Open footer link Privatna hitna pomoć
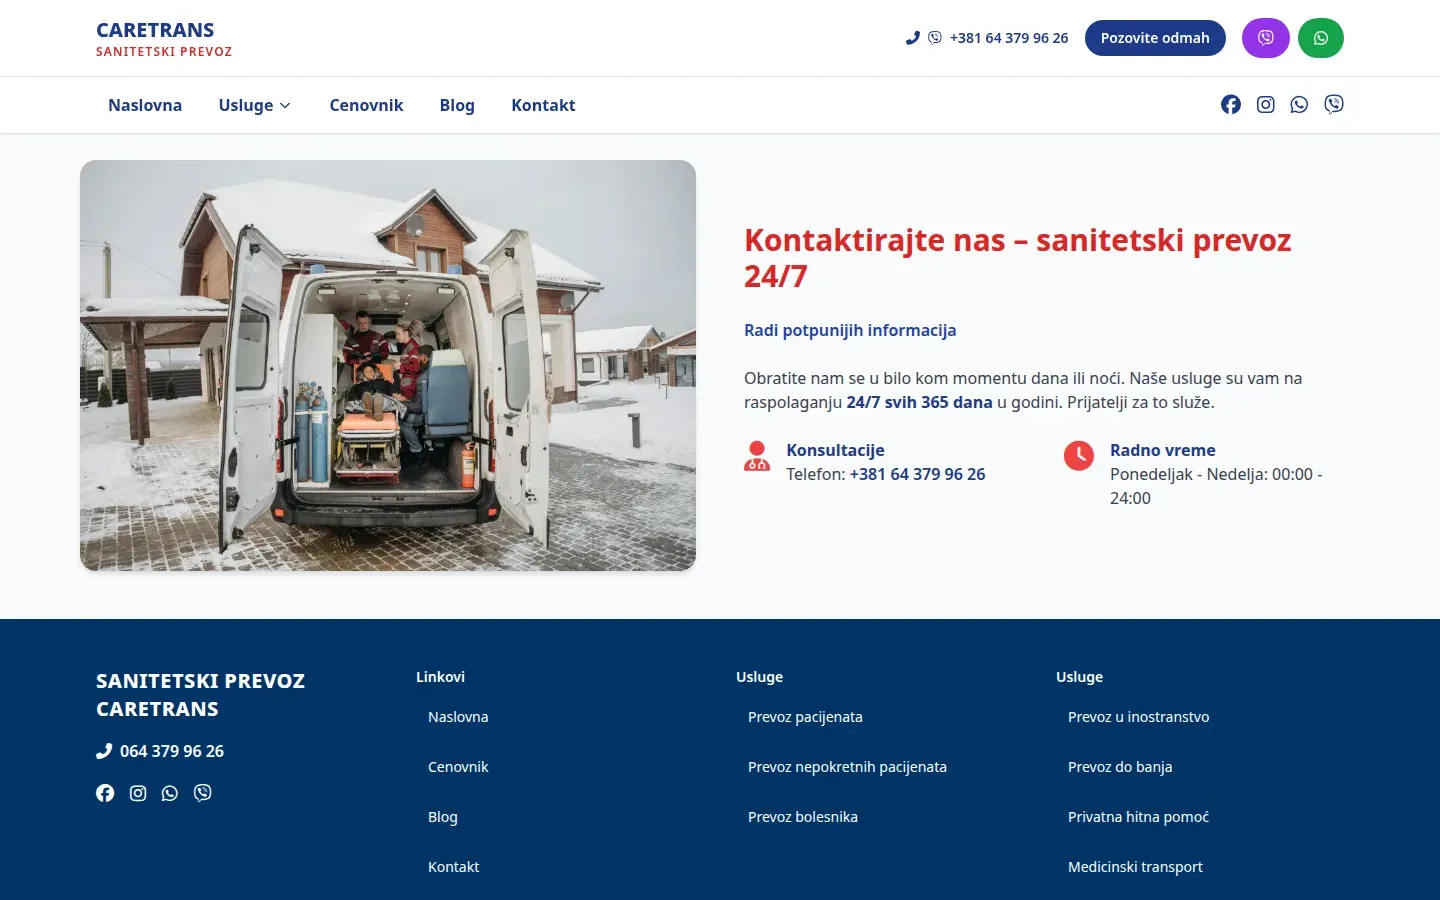Viewport: 1440px width, 900px height. pyautogui.click(x=1139, y=817)
